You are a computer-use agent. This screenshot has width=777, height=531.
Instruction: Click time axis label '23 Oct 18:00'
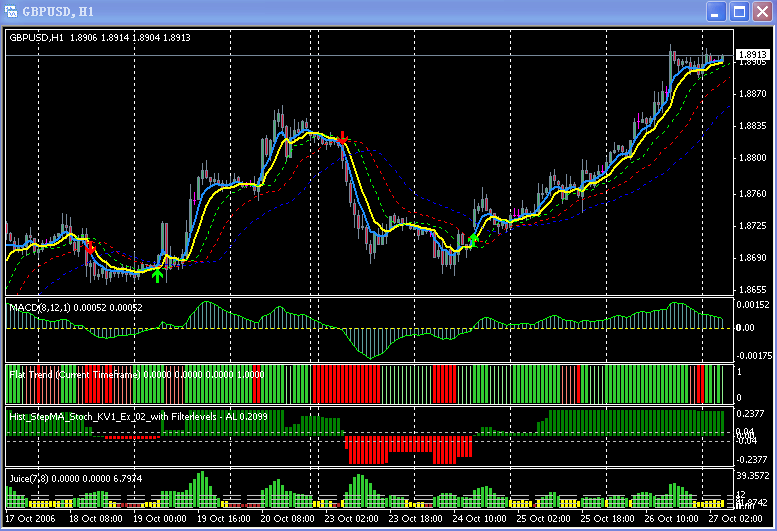[415, 519]
